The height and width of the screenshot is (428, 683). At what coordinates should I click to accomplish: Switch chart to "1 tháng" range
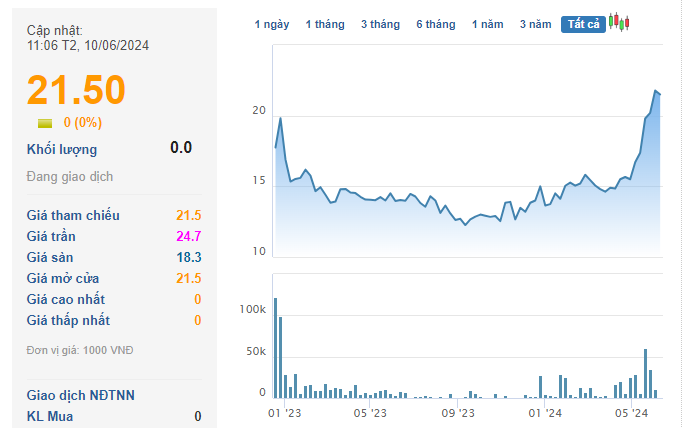[x=325, y=24]
